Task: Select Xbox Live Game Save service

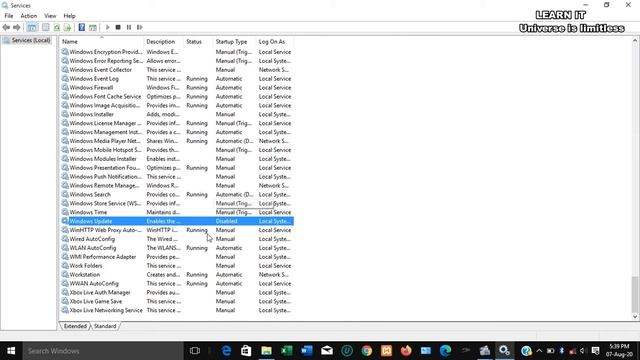Action: [177, 301]
